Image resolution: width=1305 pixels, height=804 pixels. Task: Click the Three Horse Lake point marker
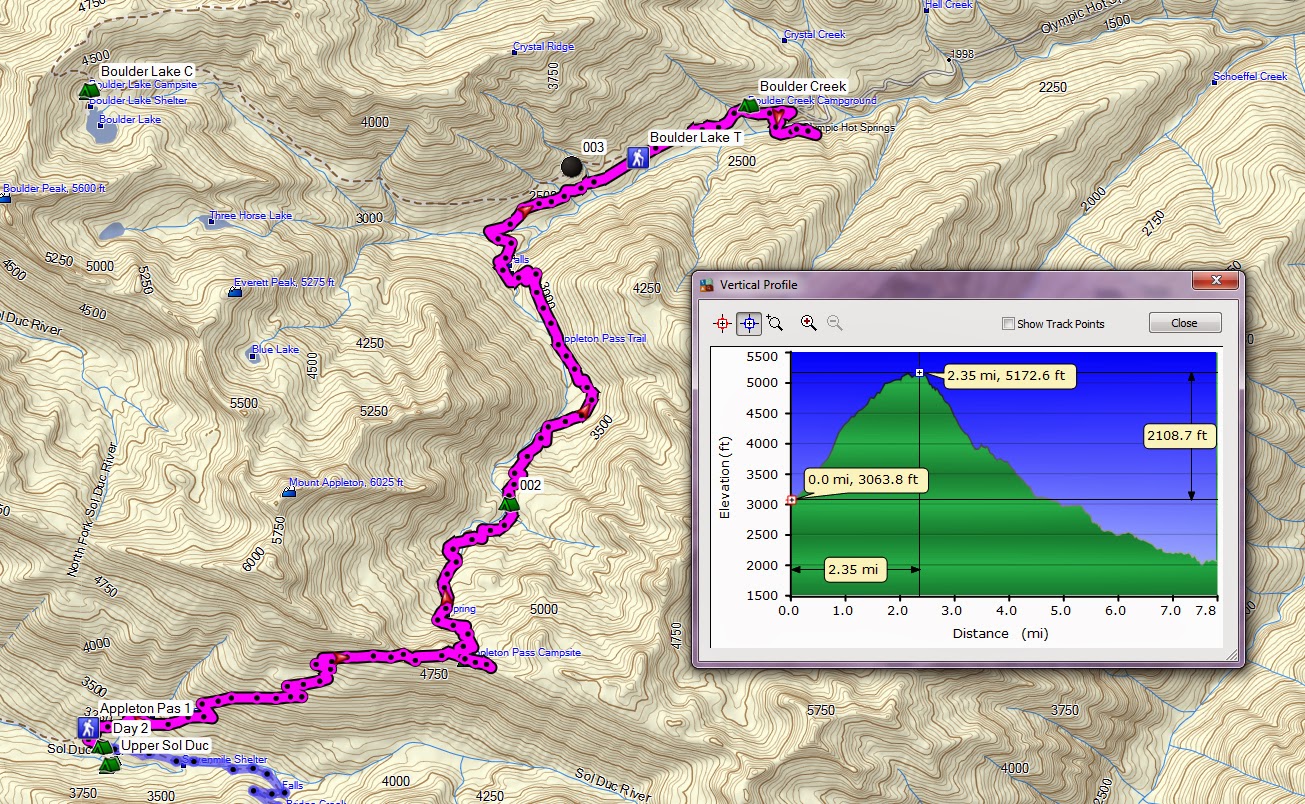(211, 221)
